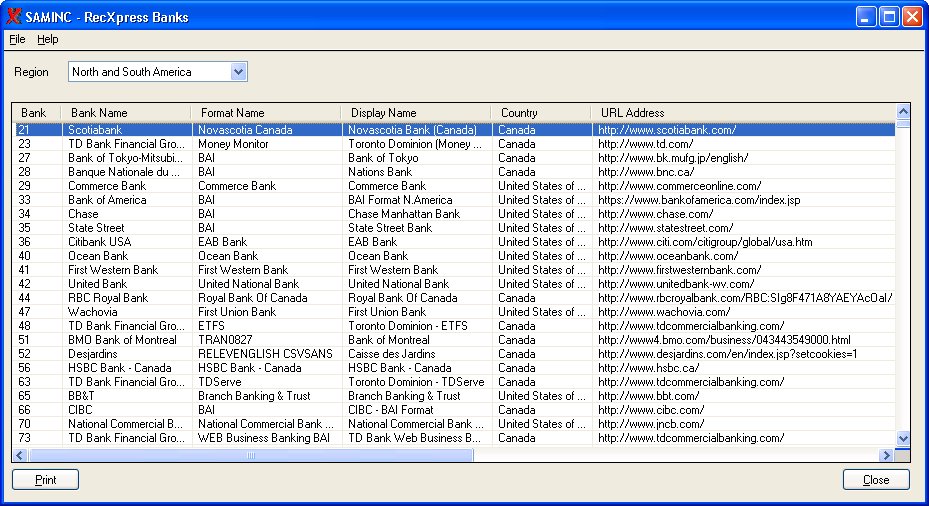Screen dimensions: 929x506
Task: Close window with the title bar X
Action: (912, 17)
